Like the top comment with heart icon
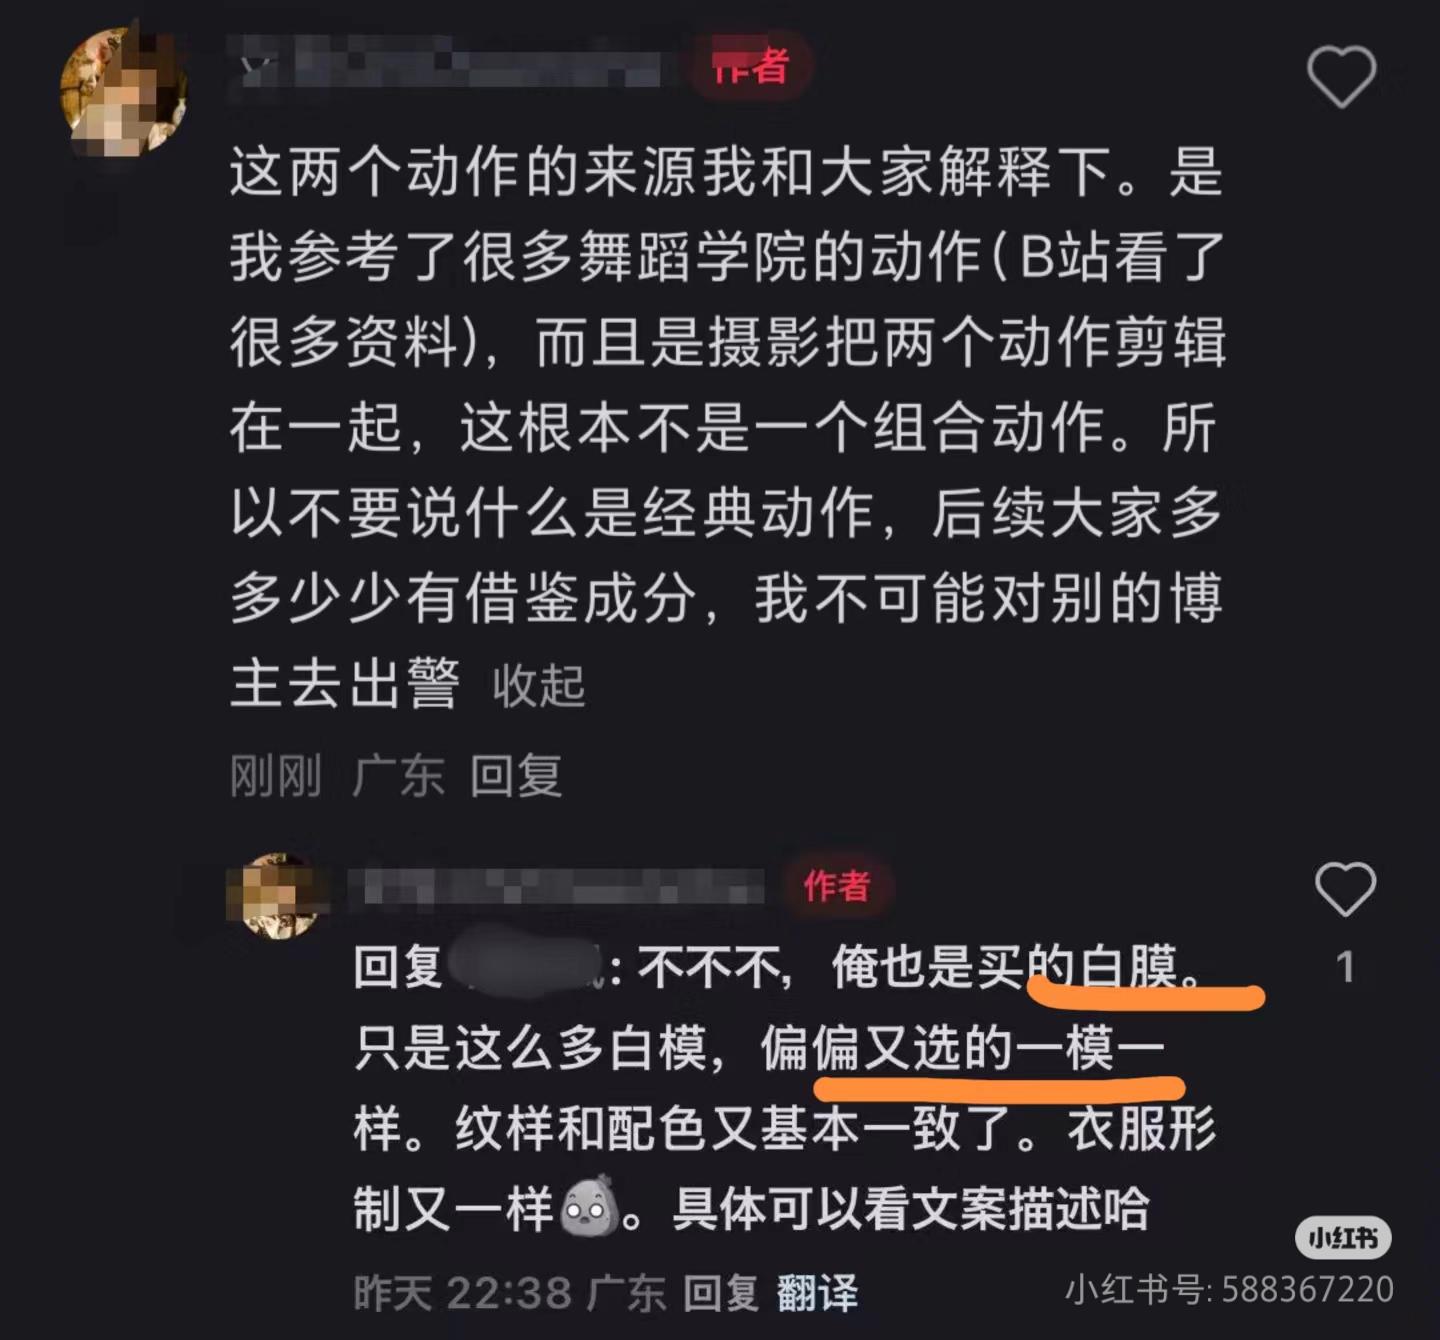 tap(1341, 76)
